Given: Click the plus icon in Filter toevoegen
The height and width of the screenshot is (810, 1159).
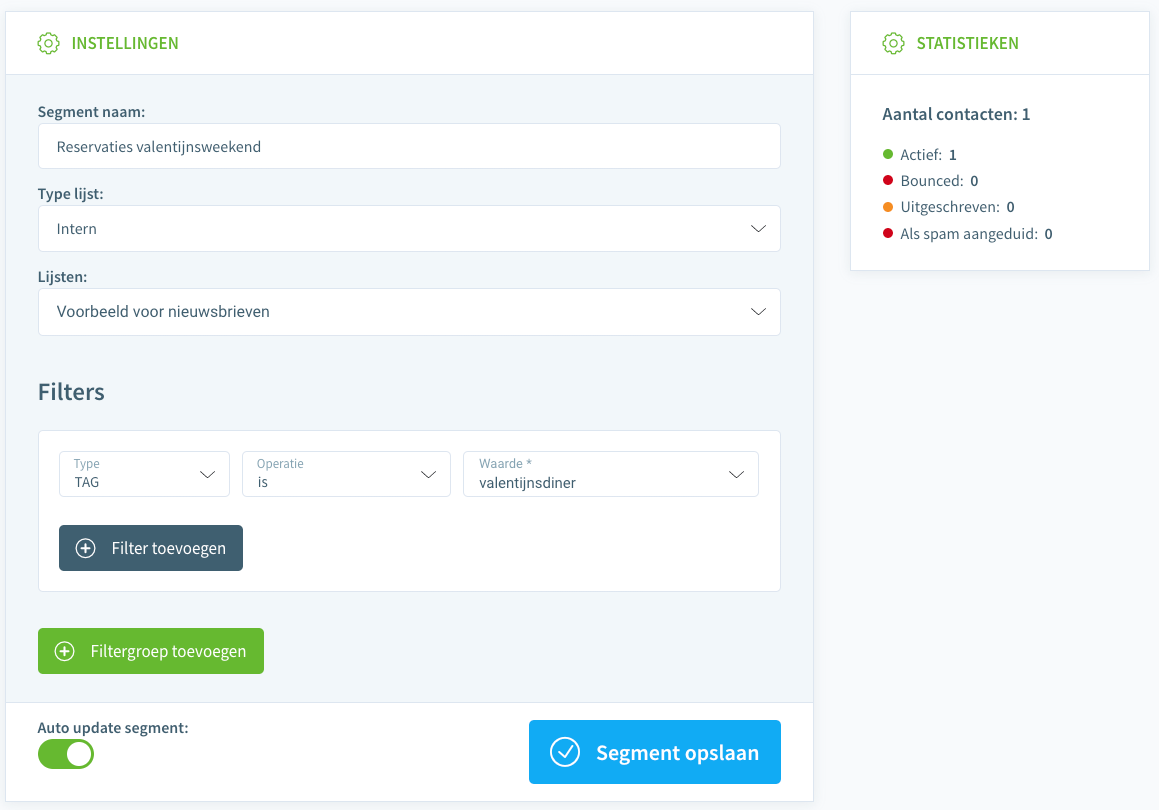Looking at the screenshot, I should 86,548.
